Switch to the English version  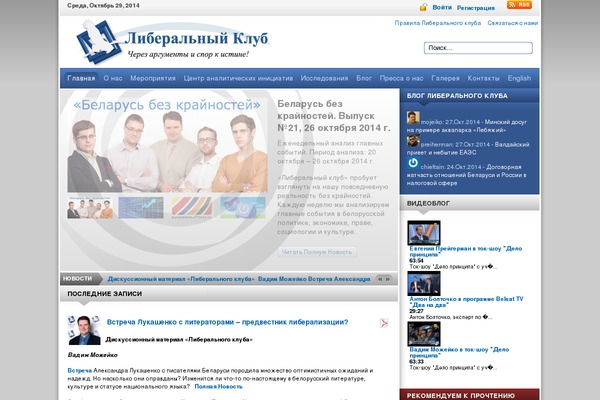[x=519, y=78]
